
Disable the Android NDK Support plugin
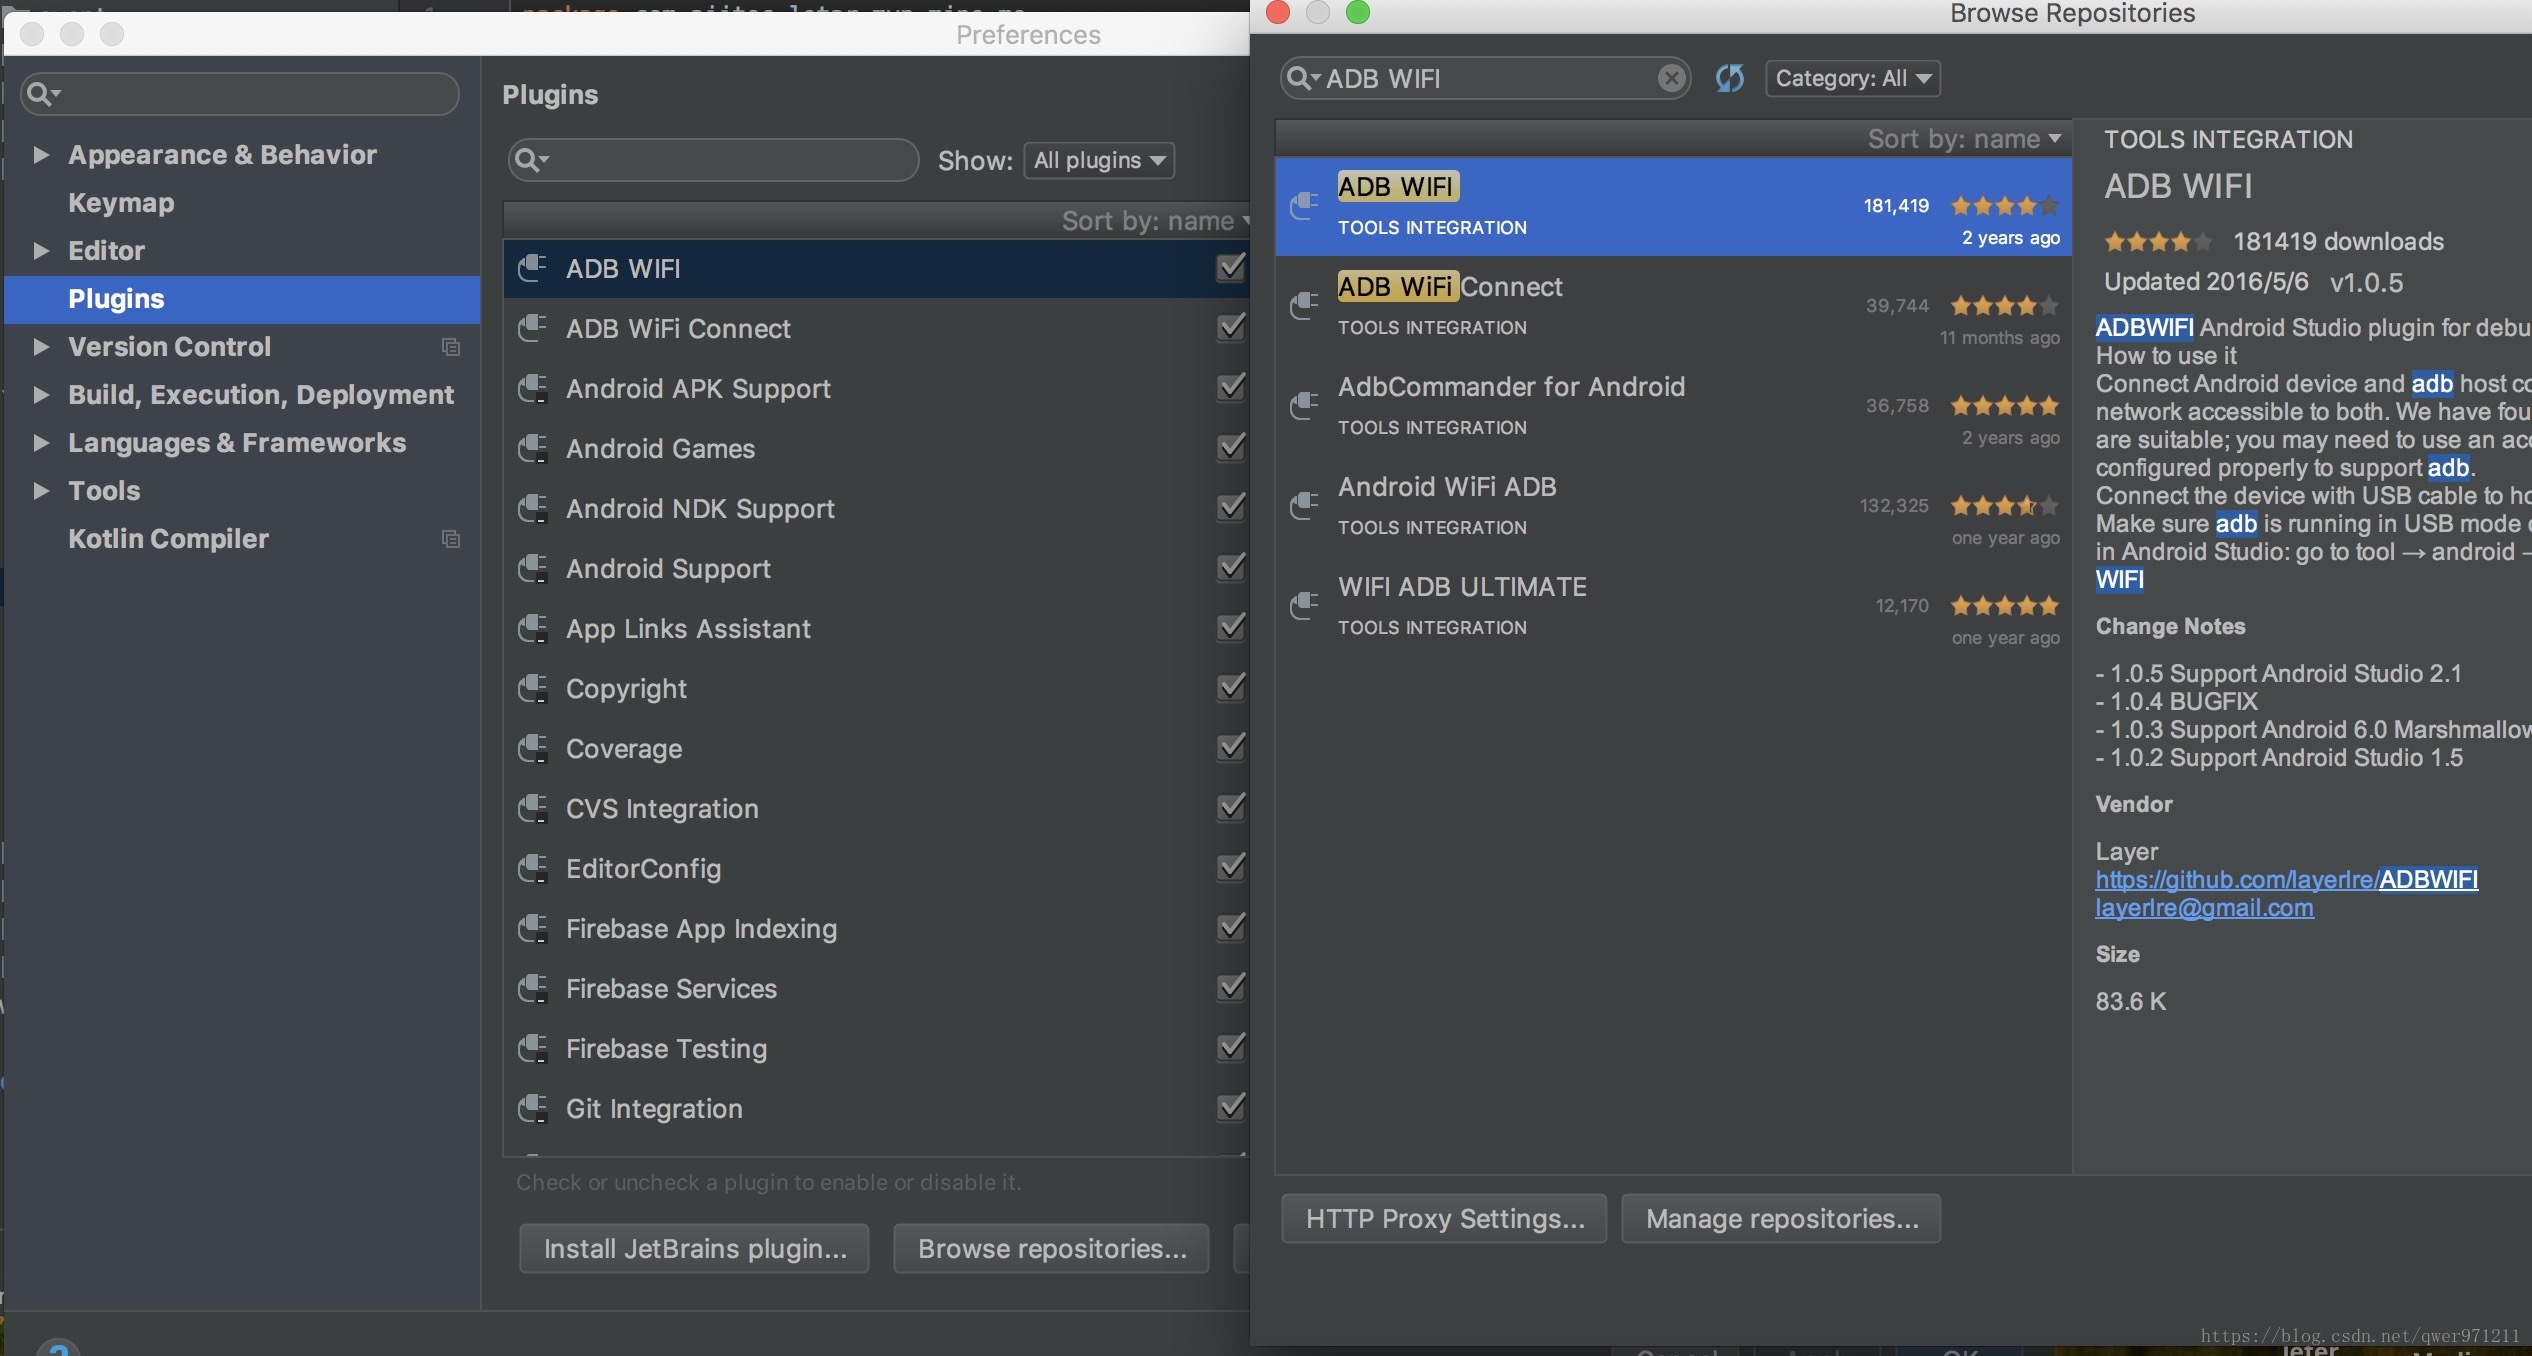point(1231,507)
